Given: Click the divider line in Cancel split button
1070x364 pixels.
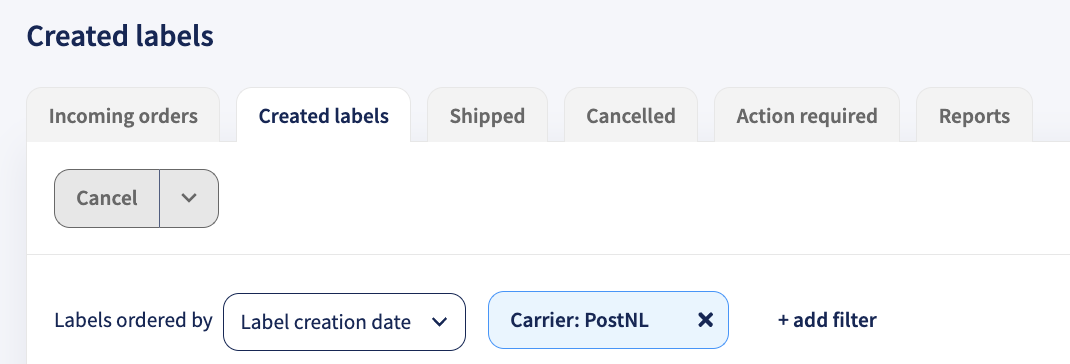Looking at the screenshot, I should point(160,198).
